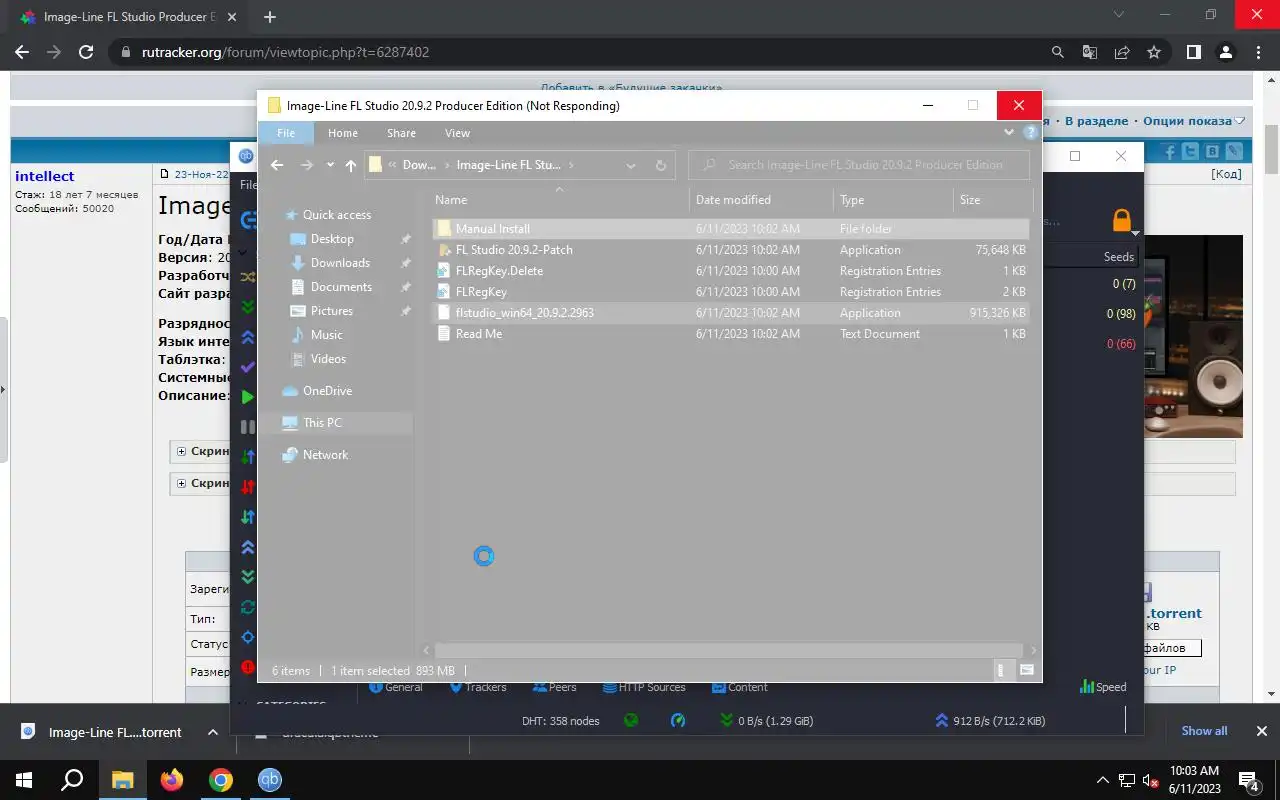Open Windows notification center
The image size is (1280, 800).
coord(1249,781)
